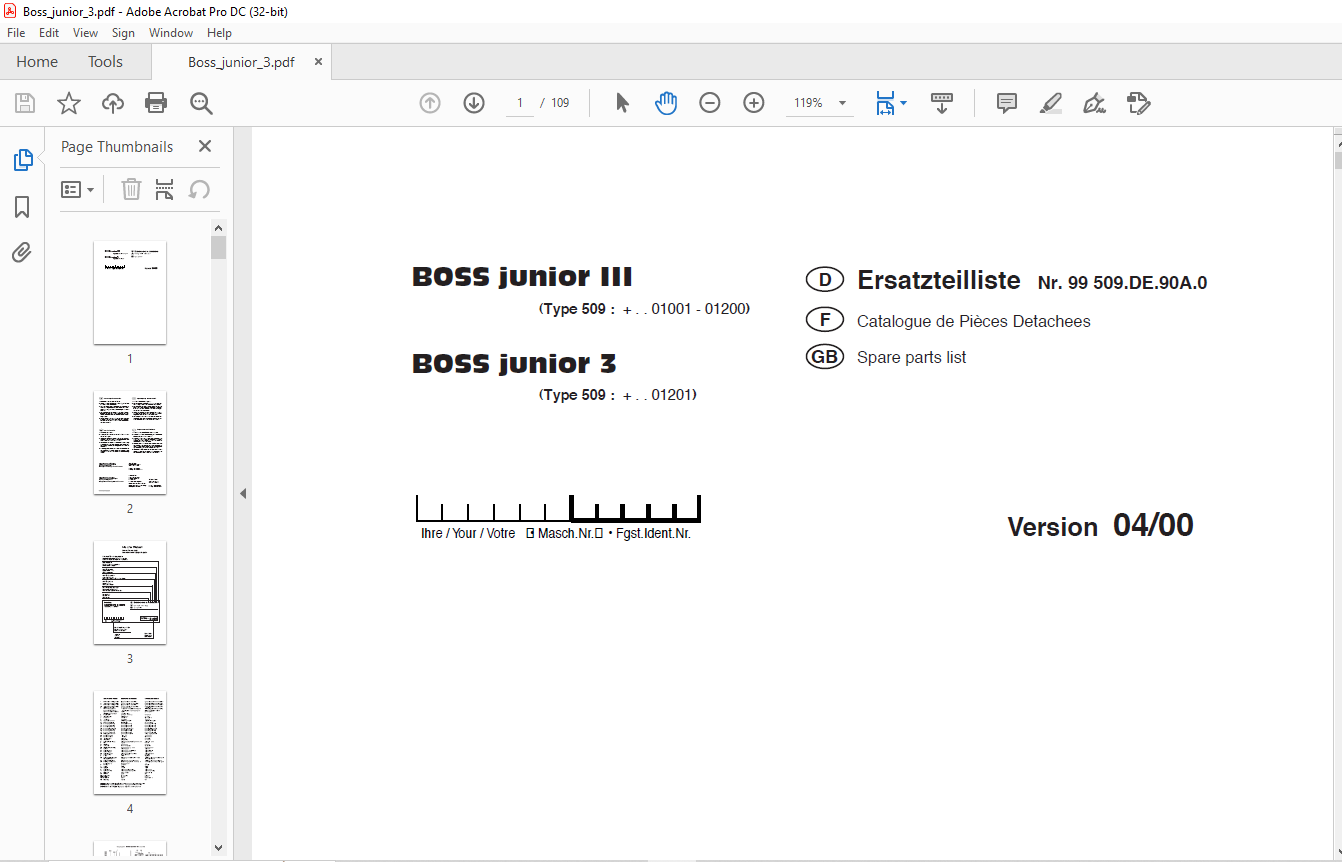Viewport: 1342px width, 862px height.
Task: Go to previous page with up arrow
Action: pyautogui.click(x=430, y=103)
